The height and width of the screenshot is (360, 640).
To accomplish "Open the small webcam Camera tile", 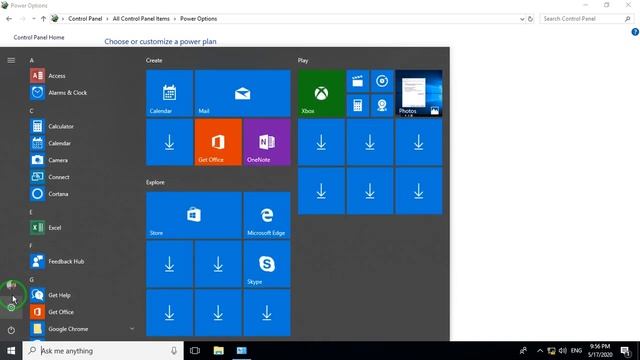I will (x=382, y=105).
